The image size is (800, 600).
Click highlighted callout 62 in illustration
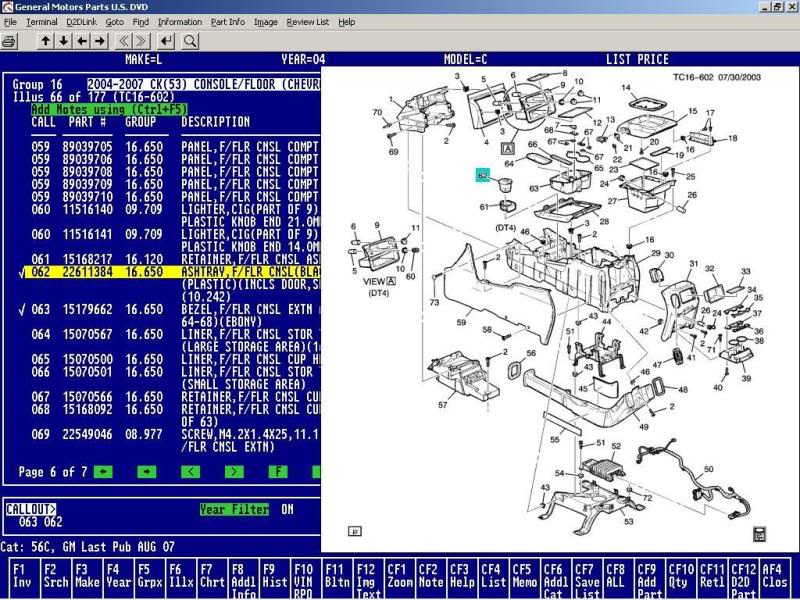click(483, 175)
